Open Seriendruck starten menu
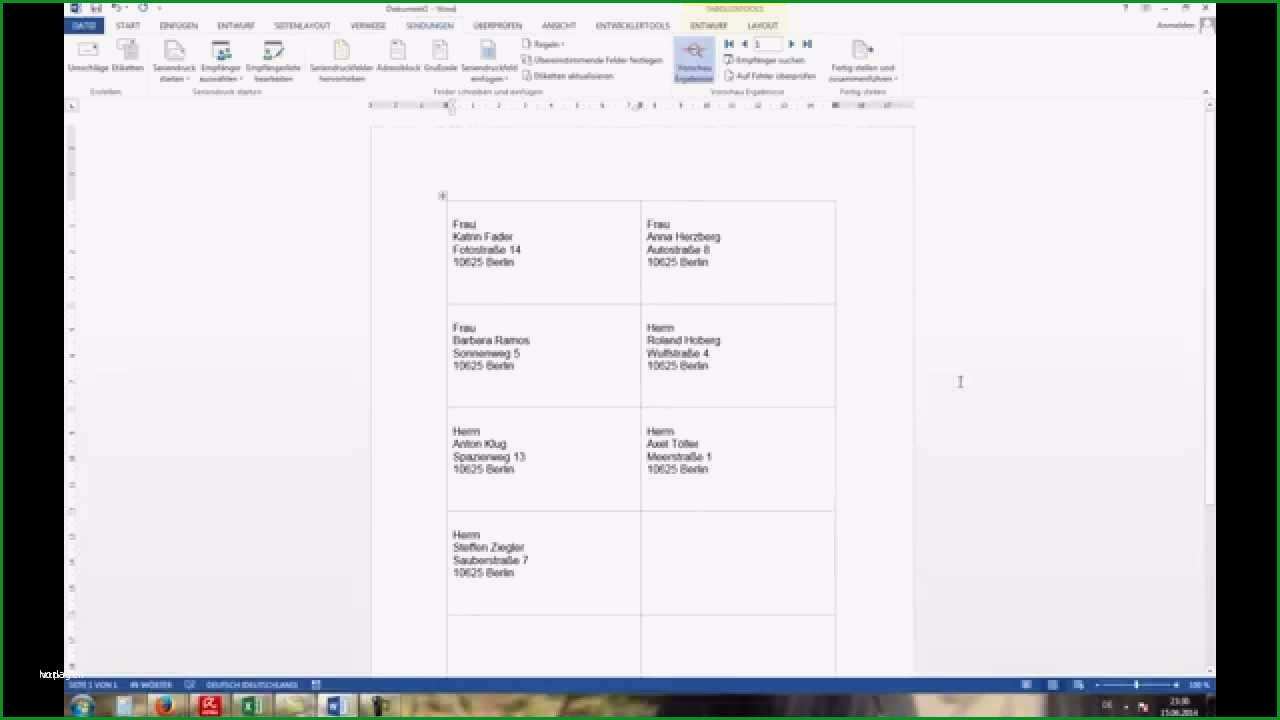The height and width of the screenshot is (720, 1280). tap(174, 61)
